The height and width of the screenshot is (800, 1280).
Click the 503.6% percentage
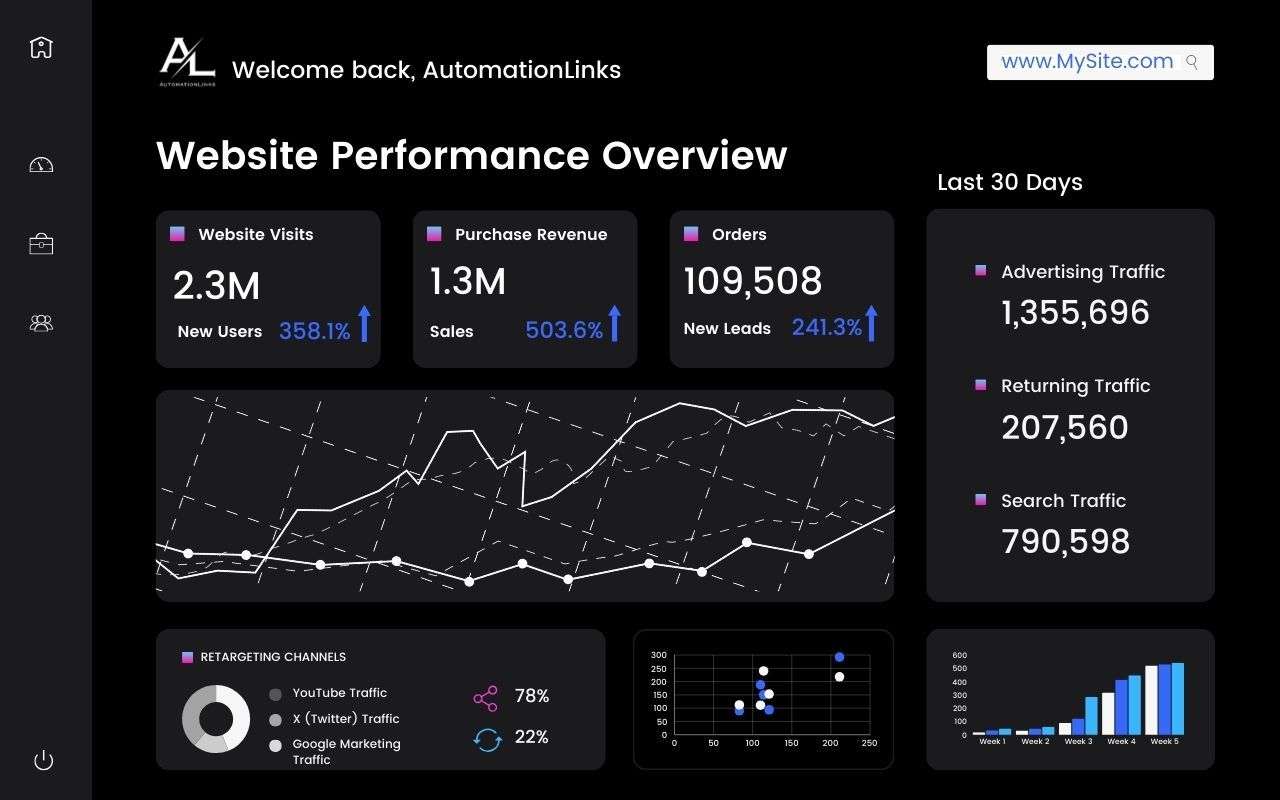coord(564,330)
